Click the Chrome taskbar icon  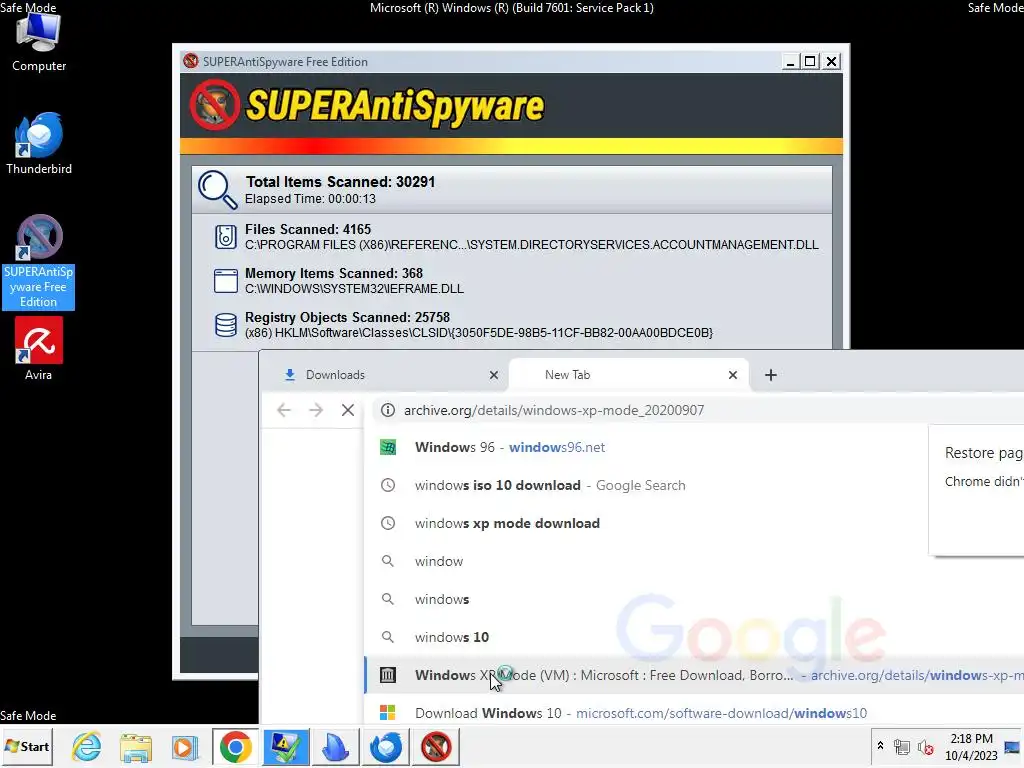(236, 746)
